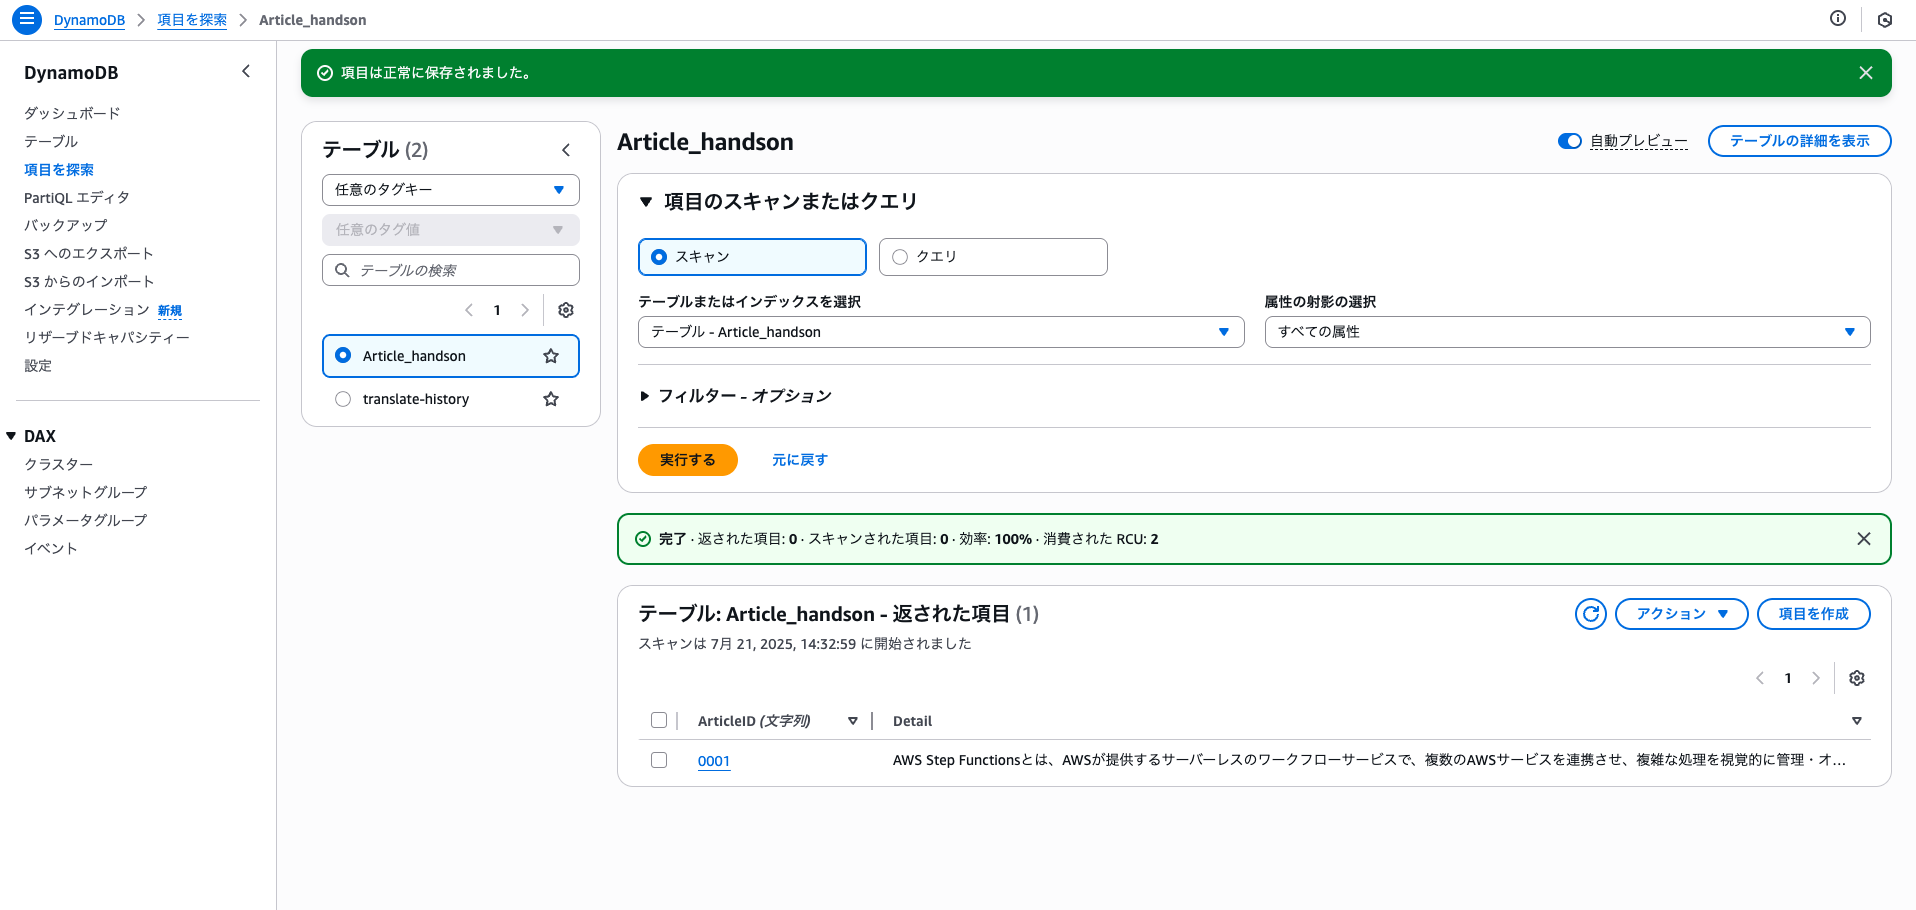This screenshot has height=910, width=1916.
Task: Open イベント in the sidebar
Action: [x=51, y=549]
